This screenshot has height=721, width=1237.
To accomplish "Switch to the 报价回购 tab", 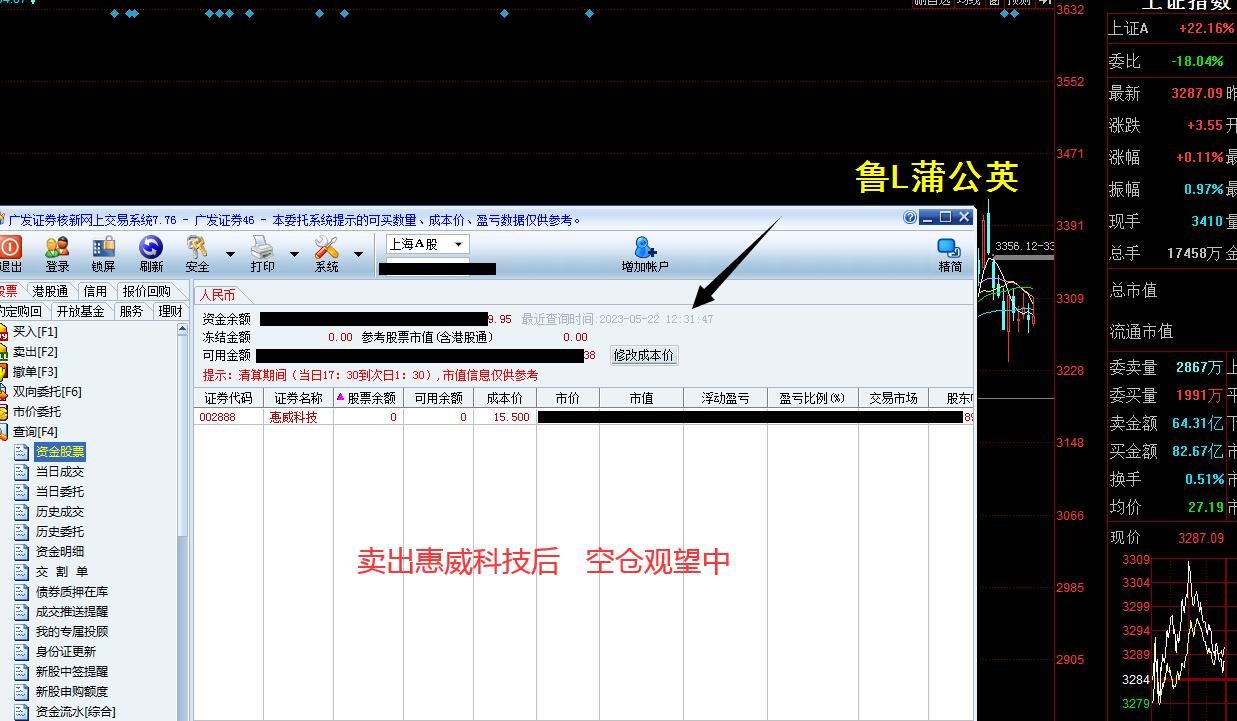I will coord(147,291).
